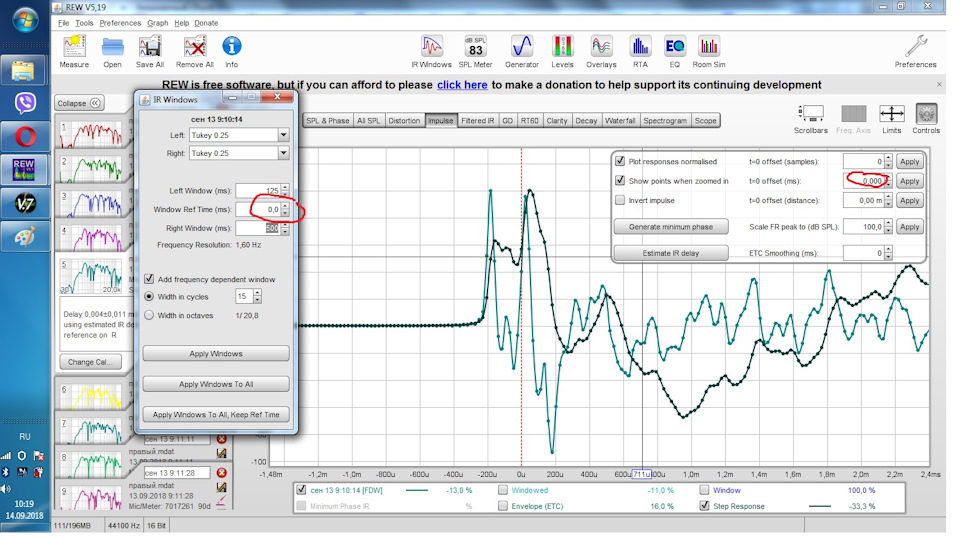This screenshot has height=536, width=960.
Task: Click the Freq. Axis icon
Action: (x=853, y=114)
